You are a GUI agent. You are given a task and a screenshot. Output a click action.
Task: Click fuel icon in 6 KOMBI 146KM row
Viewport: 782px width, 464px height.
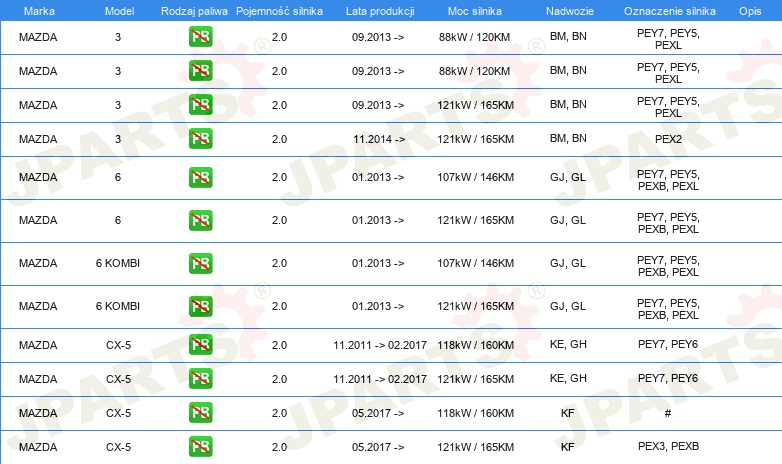click(x=200, y=263)
